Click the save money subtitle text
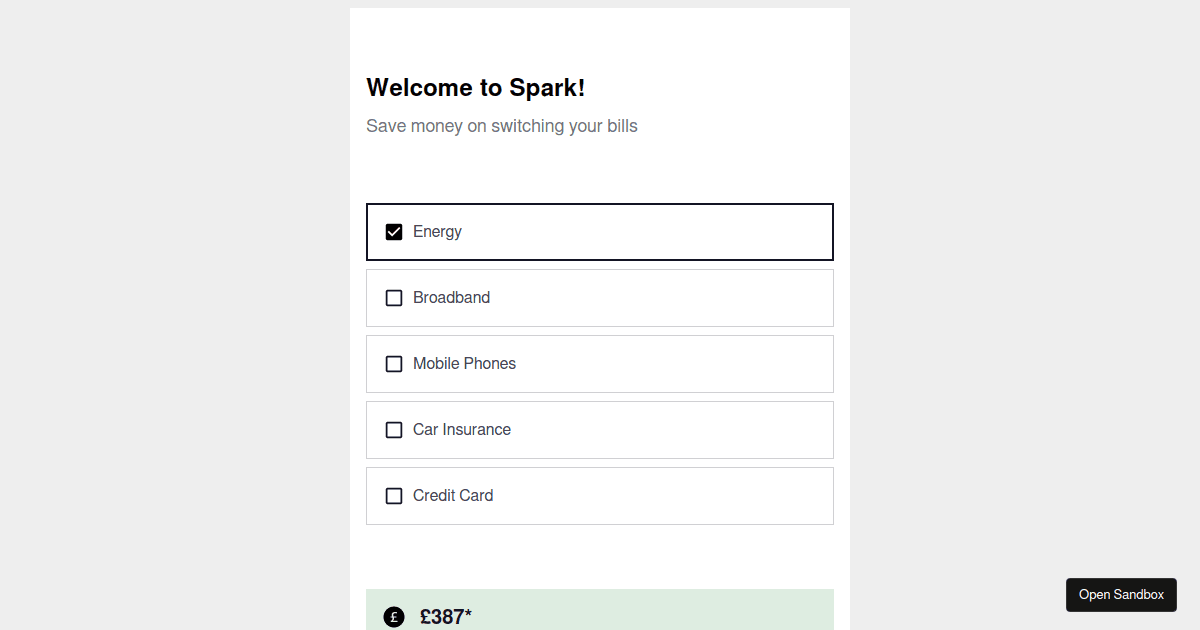 (x=502, y=125)
